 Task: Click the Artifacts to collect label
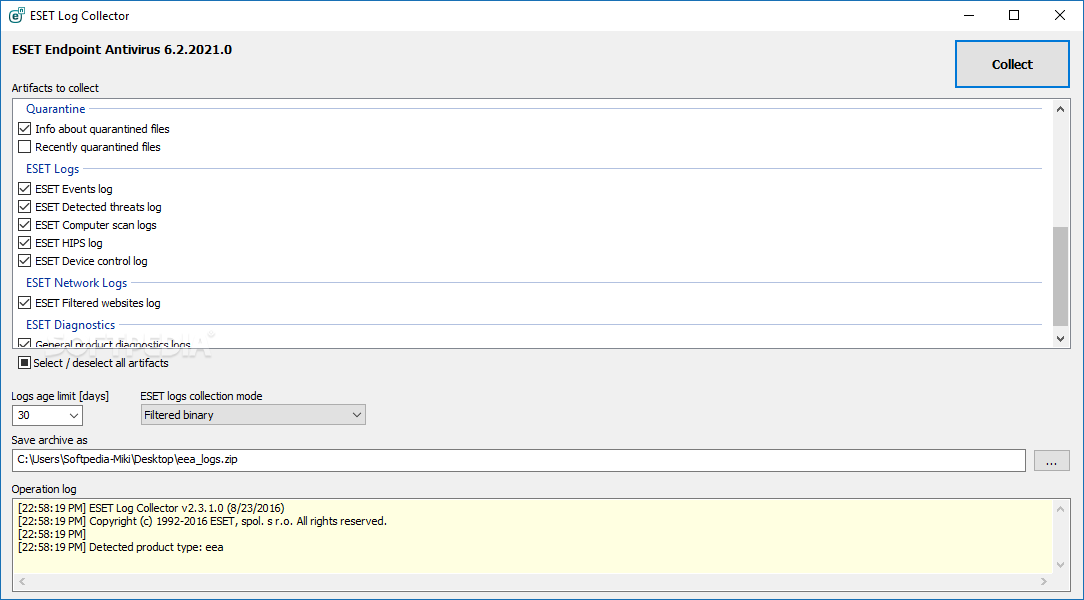click(55, 88)
